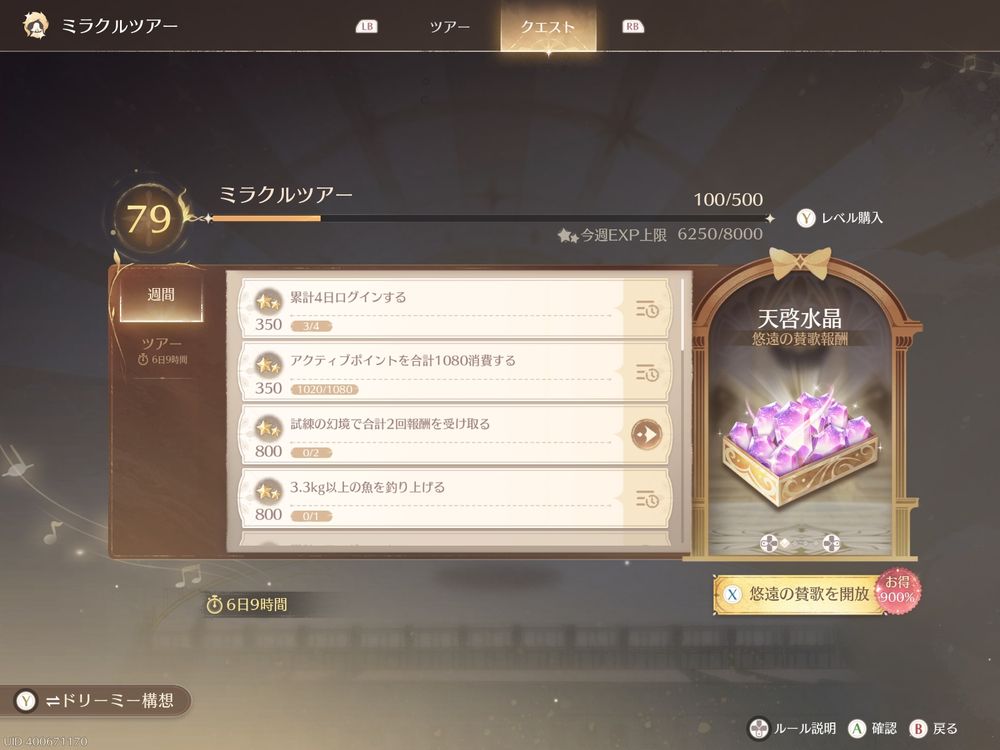Screen dimensions: 1000x750
Task: Select the クエスト tab at top
Action: point(548,27)
